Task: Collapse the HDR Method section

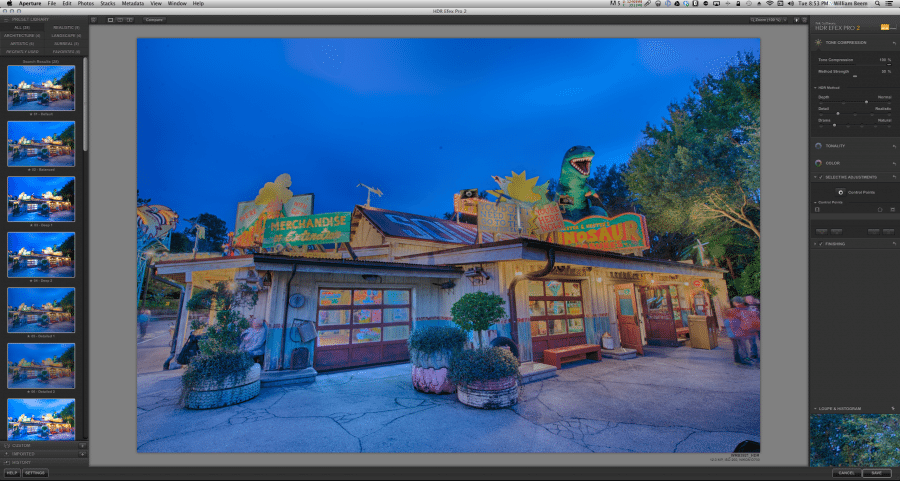Action: (815, 88)
